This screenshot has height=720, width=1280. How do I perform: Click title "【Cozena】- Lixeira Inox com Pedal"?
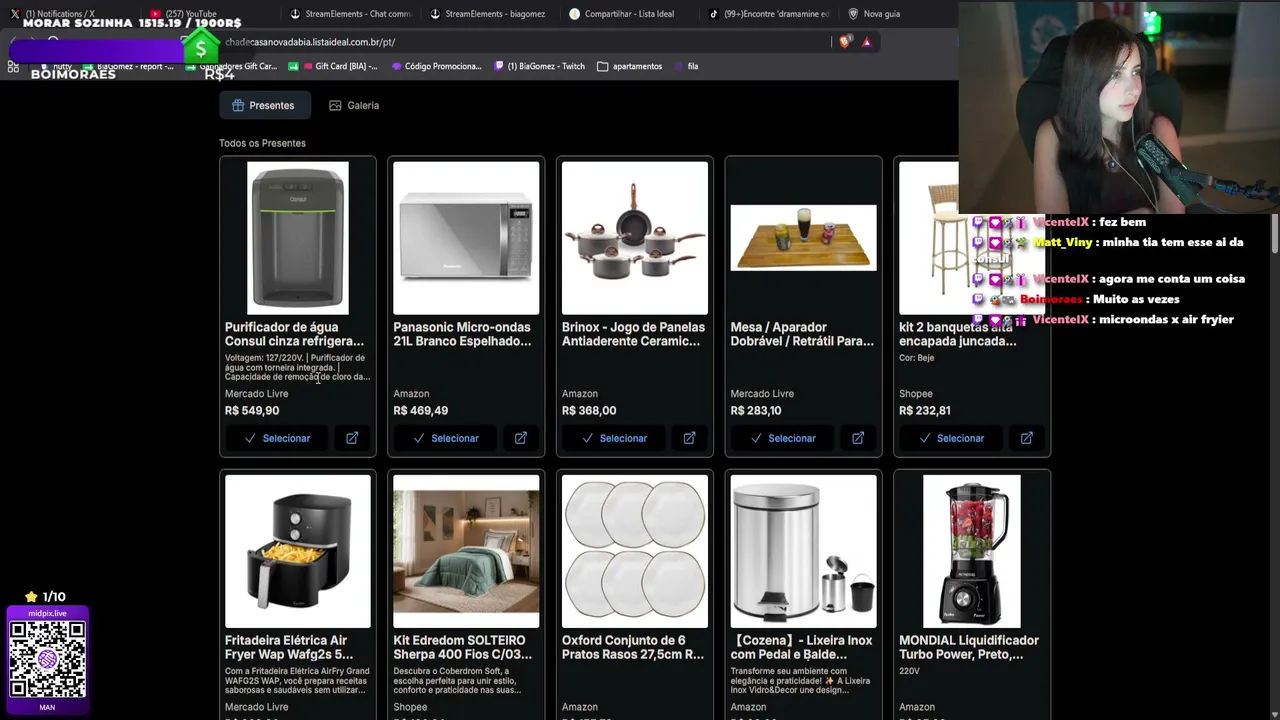click(x=801, y=647)
